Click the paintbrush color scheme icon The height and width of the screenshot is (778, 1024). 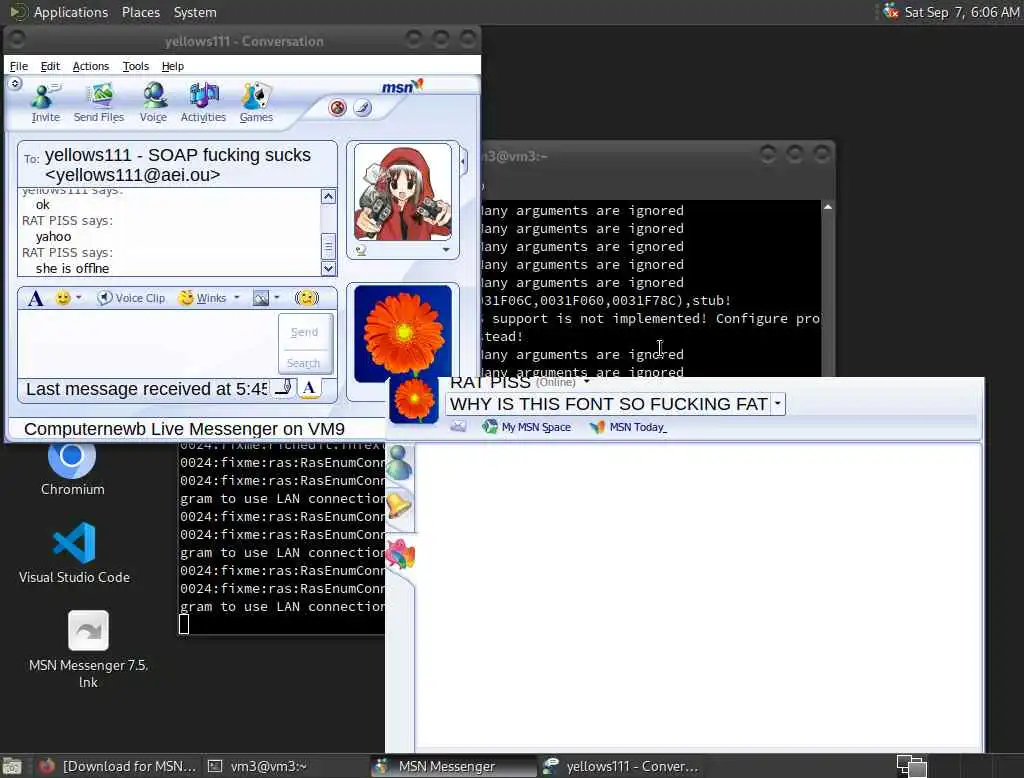point(362,108)
